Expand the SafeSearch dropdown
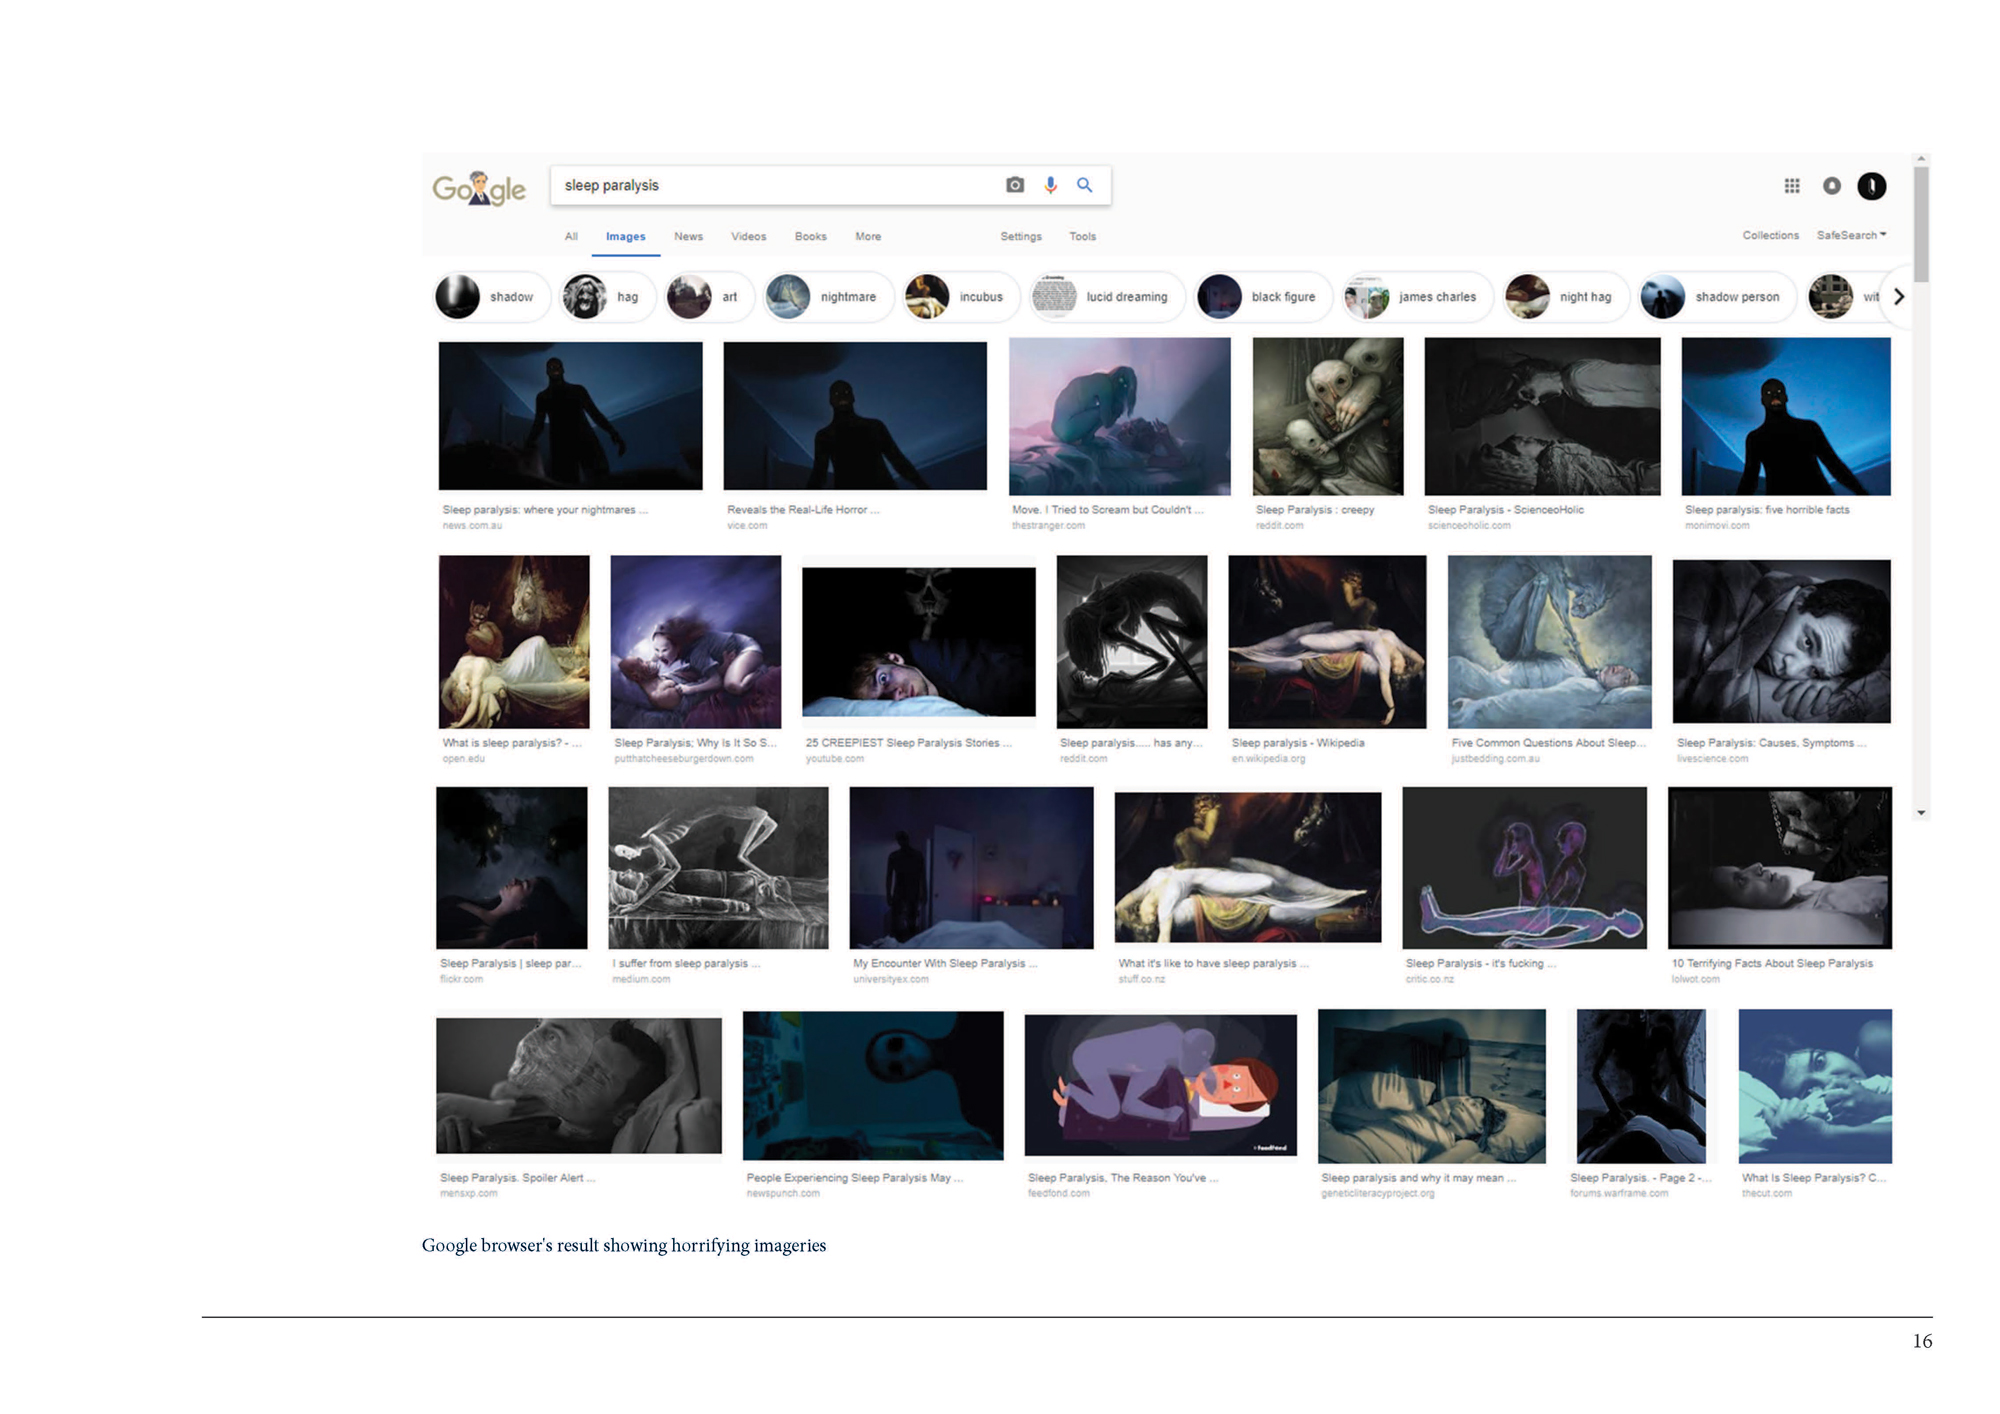The width and height of the screenshot is (2000, 1414). click(x=1851, y=235)
